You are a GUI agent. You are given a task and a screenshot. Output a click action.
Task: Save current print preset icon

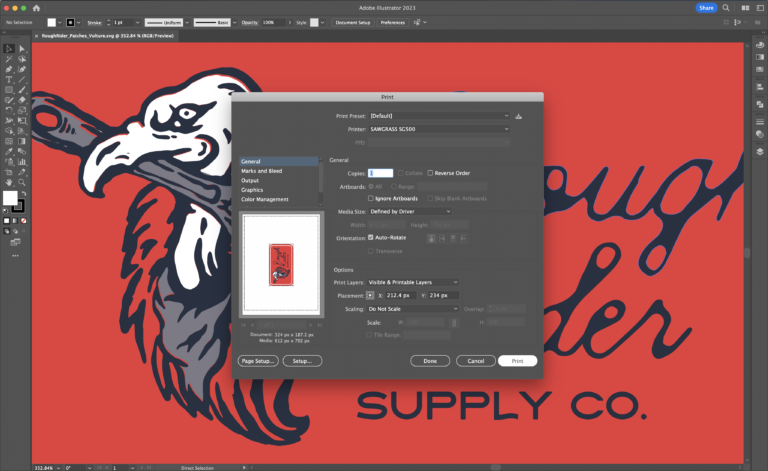tap(519, 116)
